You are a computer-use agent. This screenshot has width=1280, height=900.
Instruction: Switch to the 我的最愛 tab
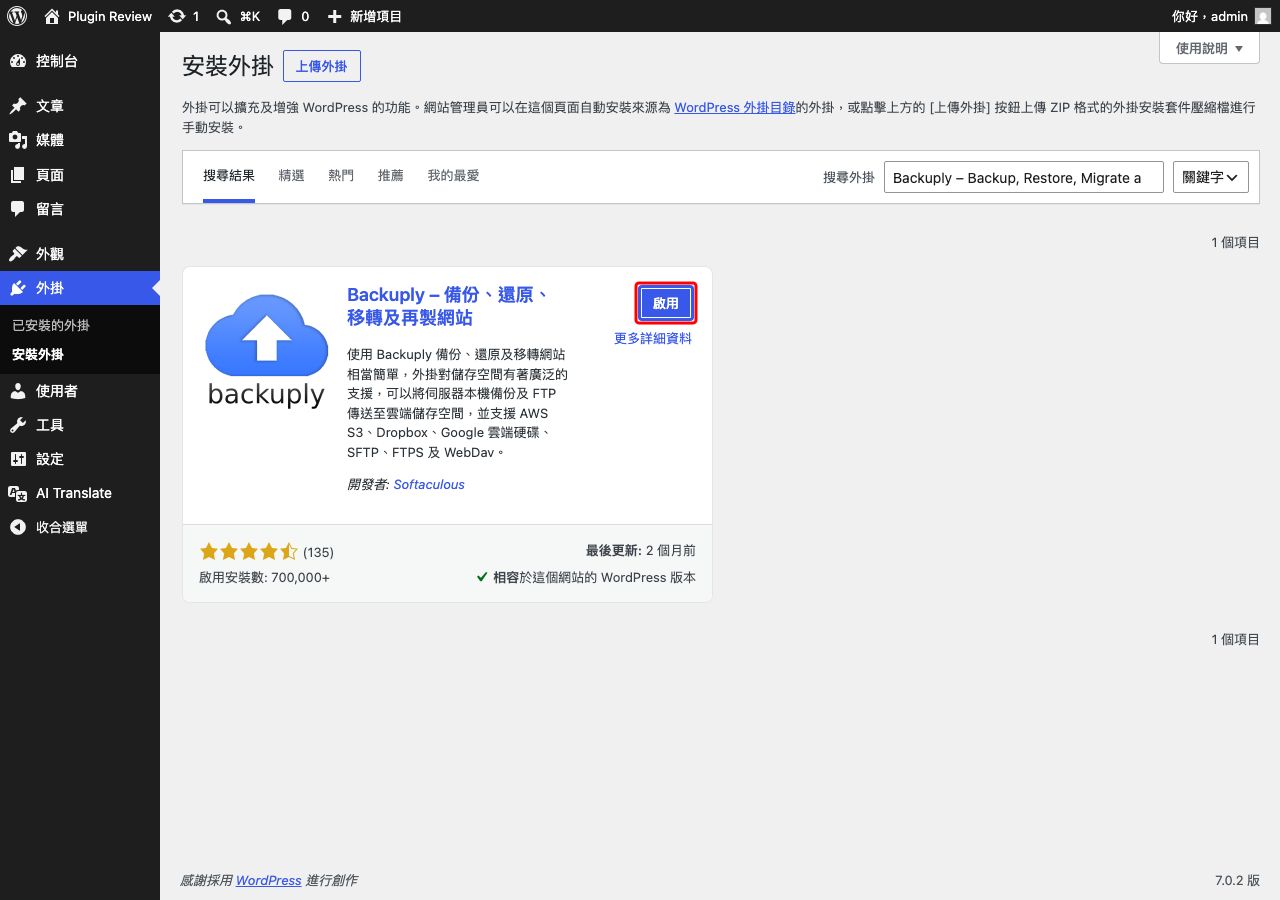(x=454, y=176)
